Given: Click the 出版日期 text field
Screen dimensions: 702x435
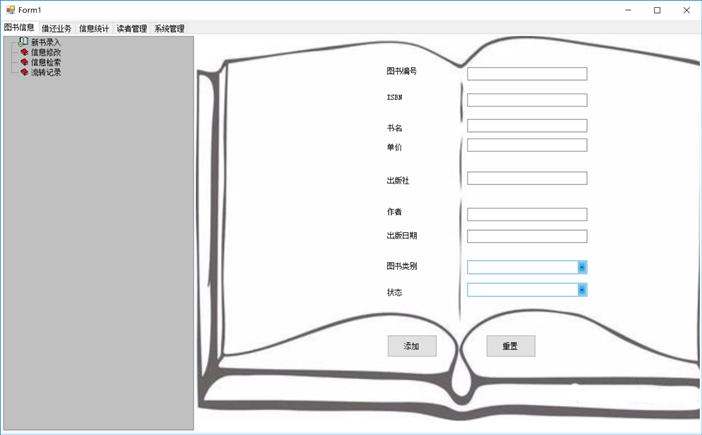Looking at the screenshot, I should pos(526,237).
